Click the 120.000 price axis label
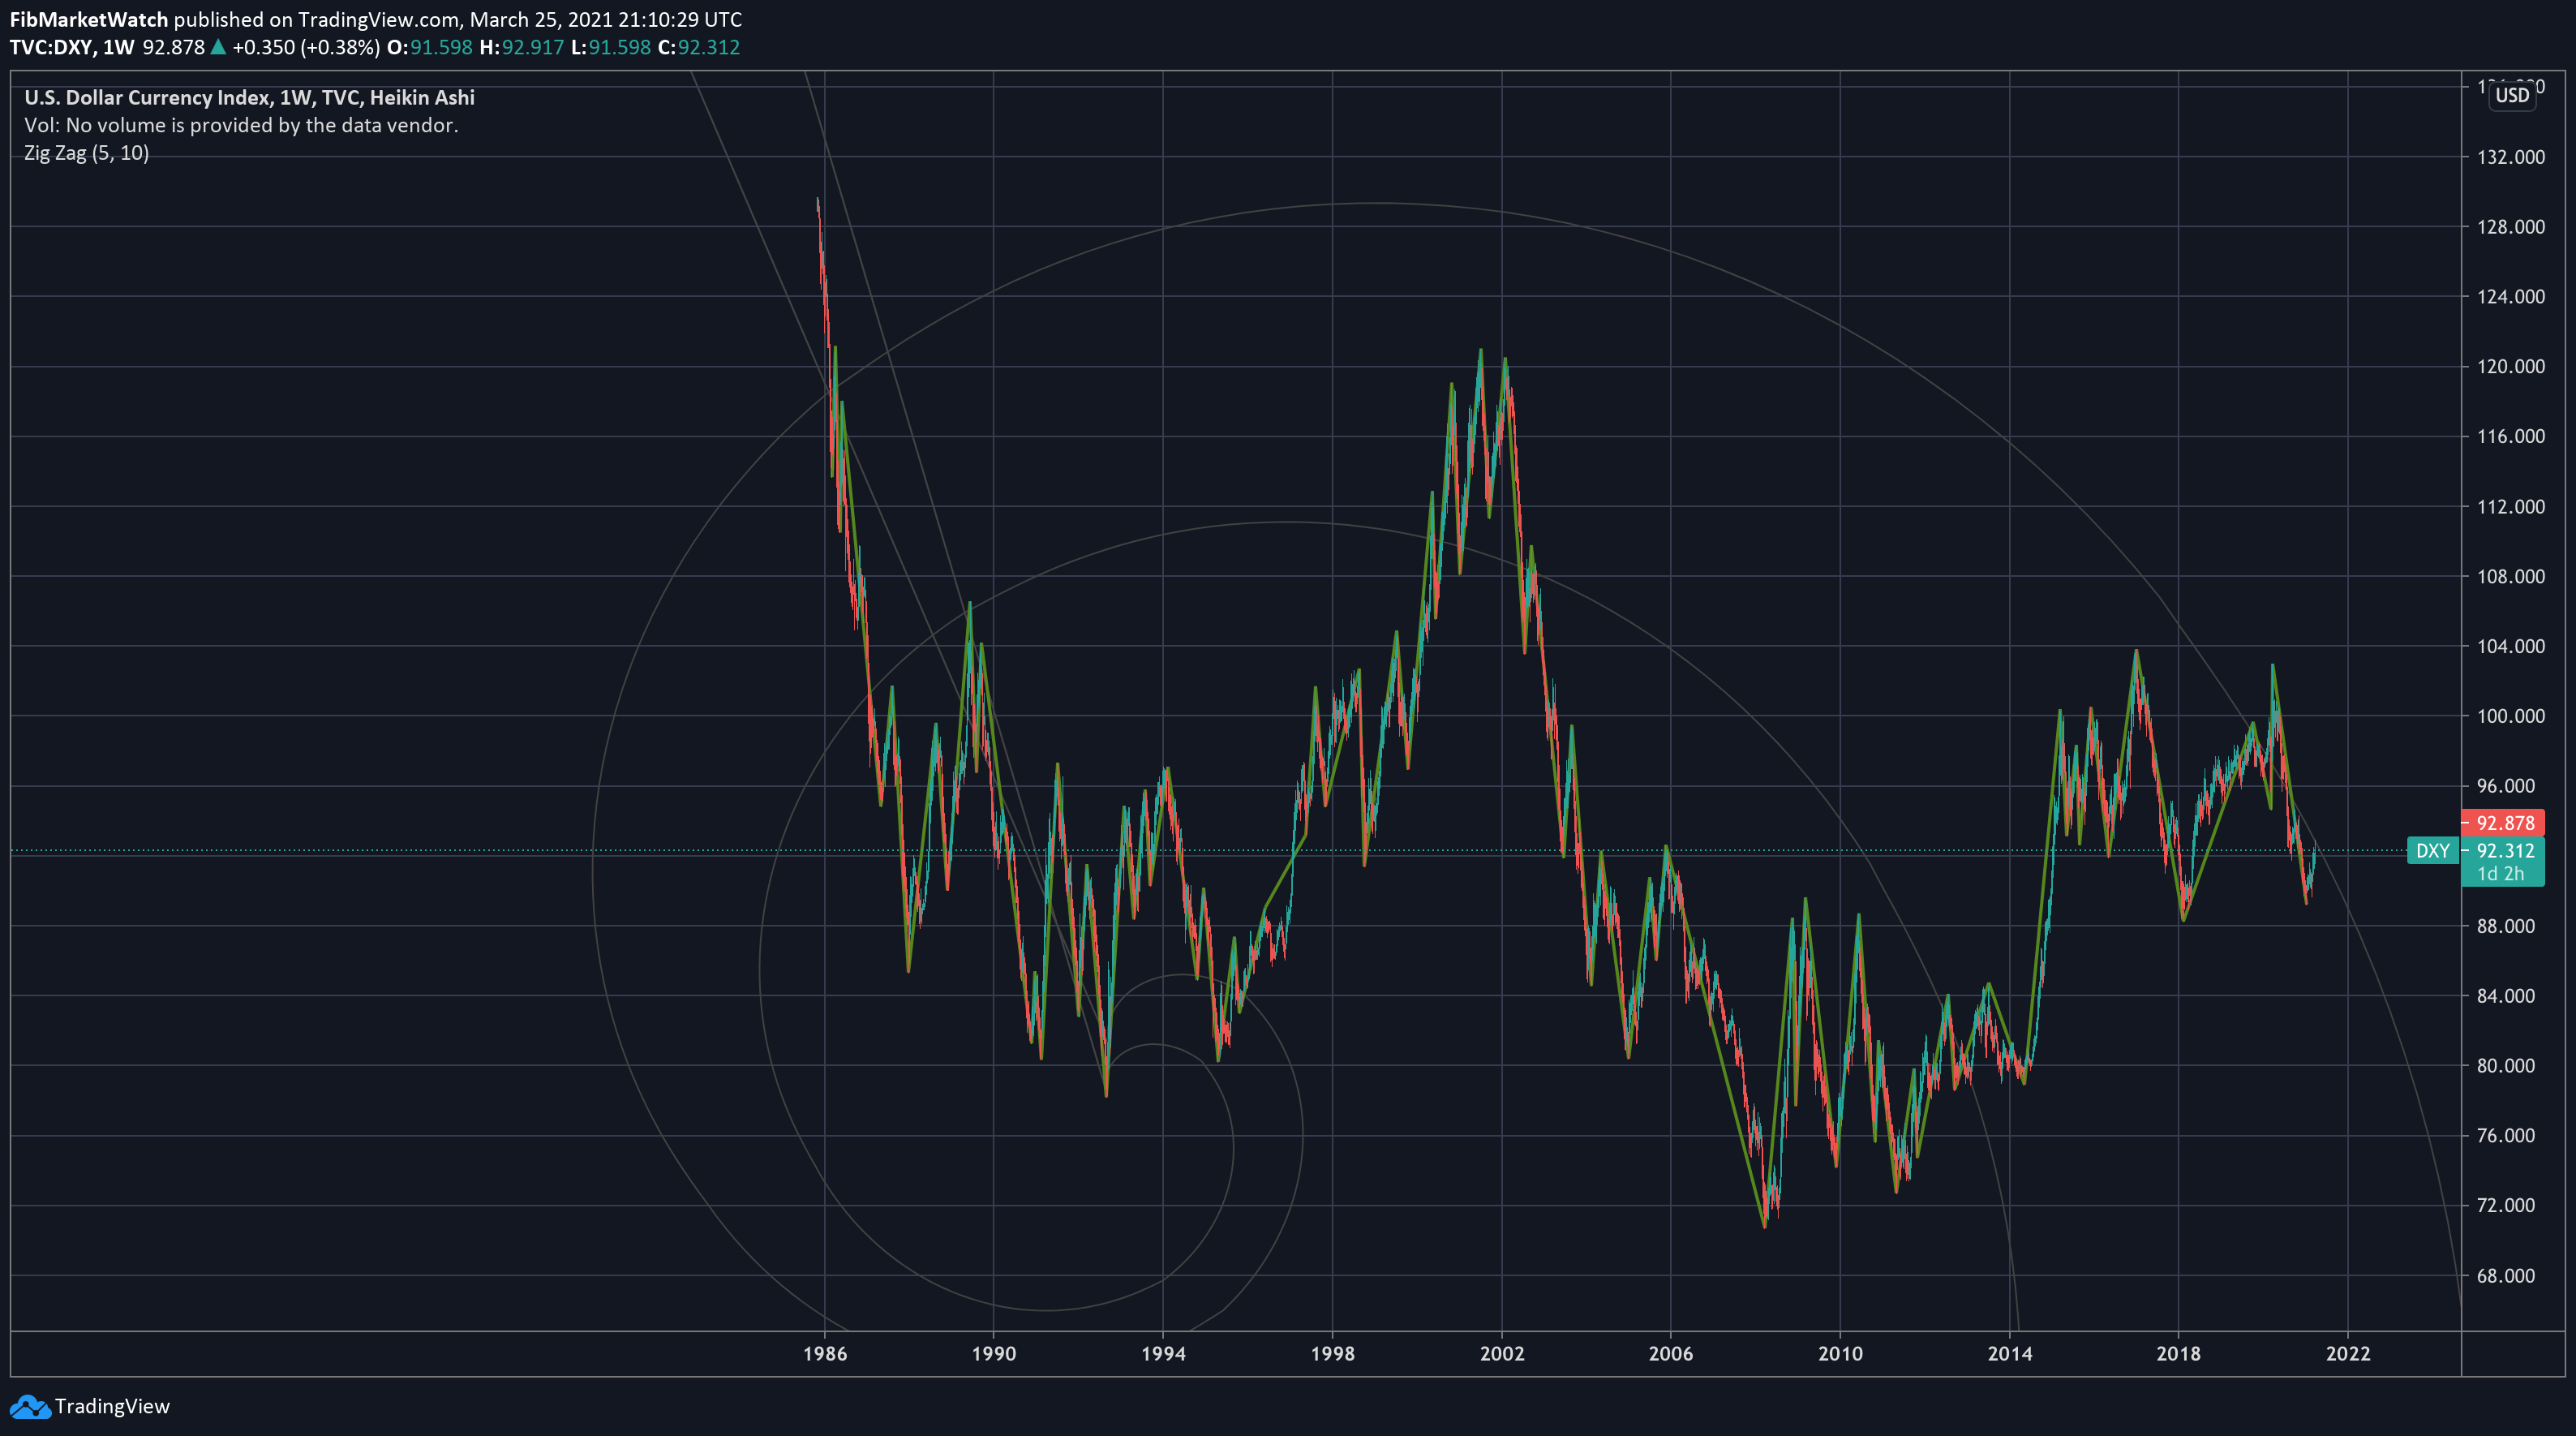The image size is (2576, 1436). tap(2511, 367)
